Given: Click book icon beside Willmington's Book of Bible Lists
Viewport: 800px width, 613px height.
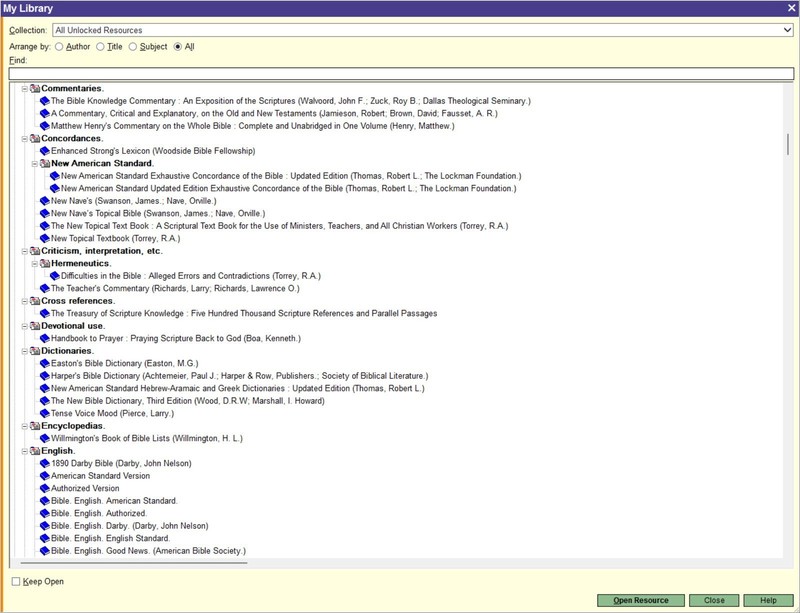Looking at the screenshot, I should coord(45,438).
